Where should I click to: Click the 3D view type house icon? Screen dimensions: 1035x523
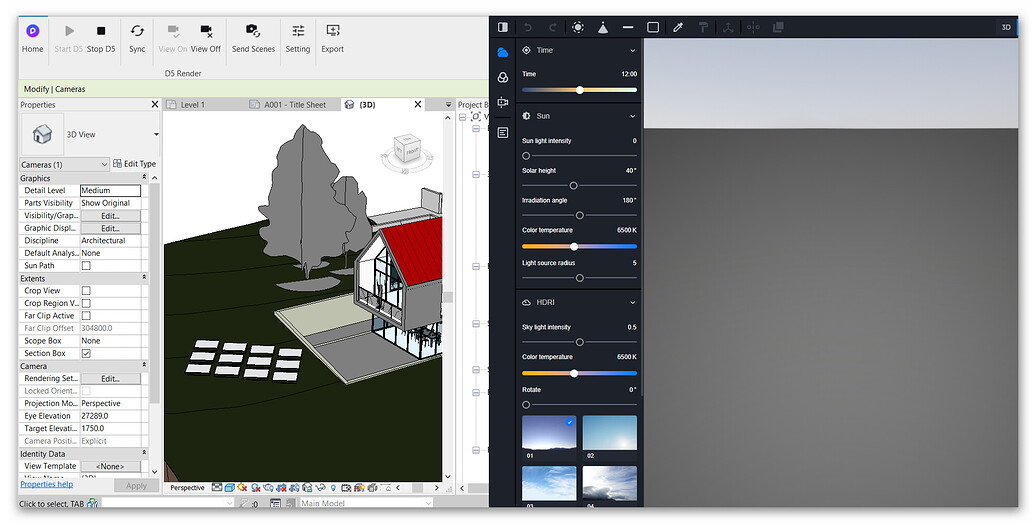pos(42,134)
